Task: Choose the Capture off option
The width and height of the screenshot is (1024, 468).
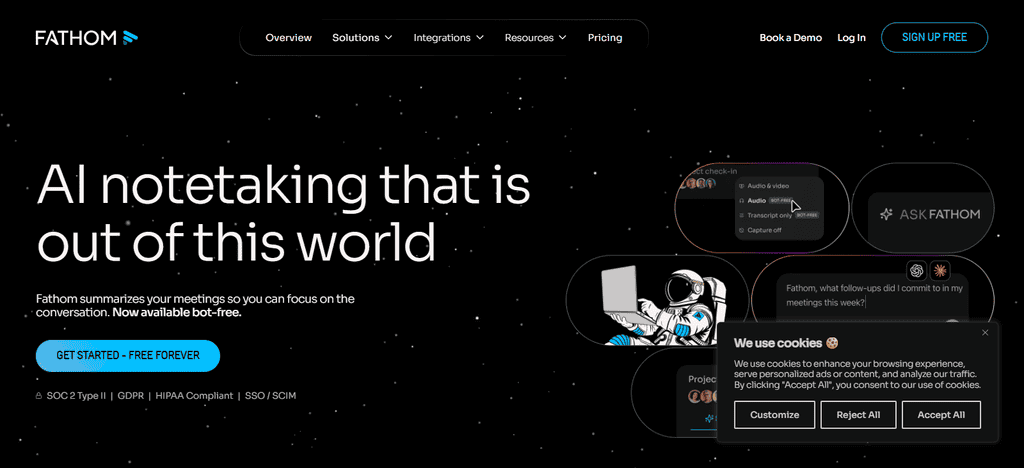Action: [763, 230]
